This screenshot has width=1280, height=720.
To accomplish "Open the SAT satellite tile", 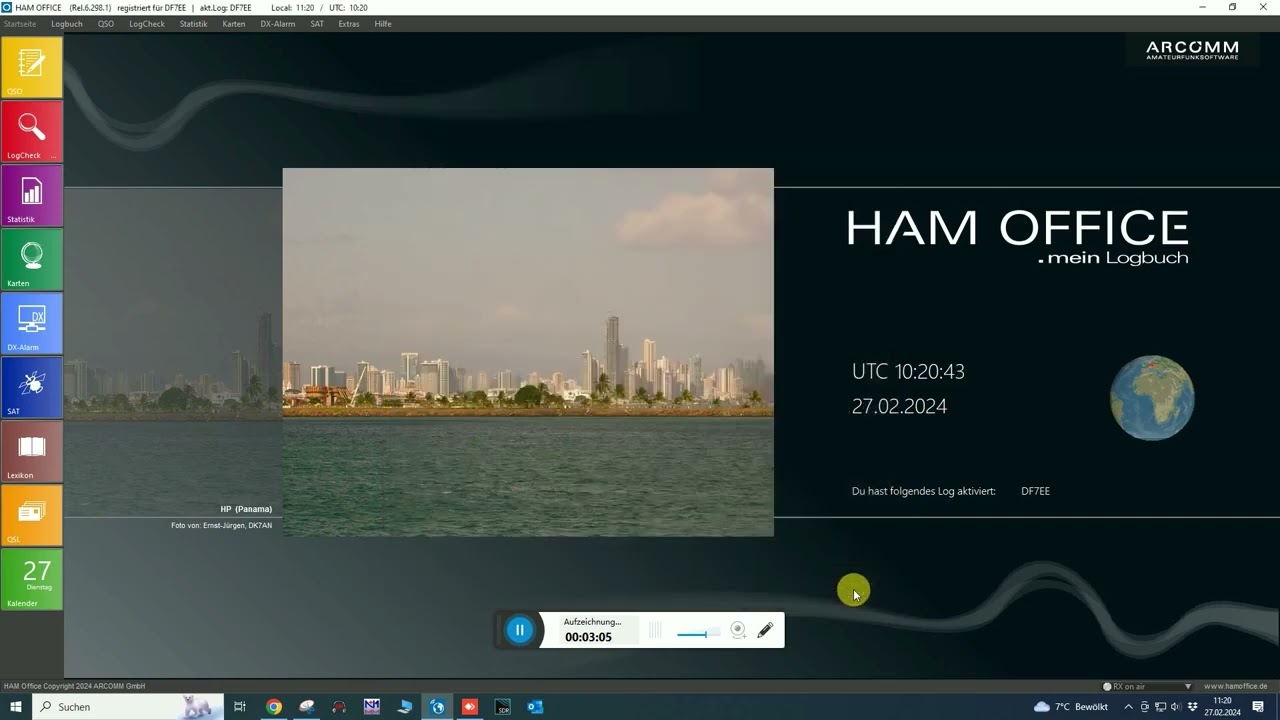I will click(32, 388).
